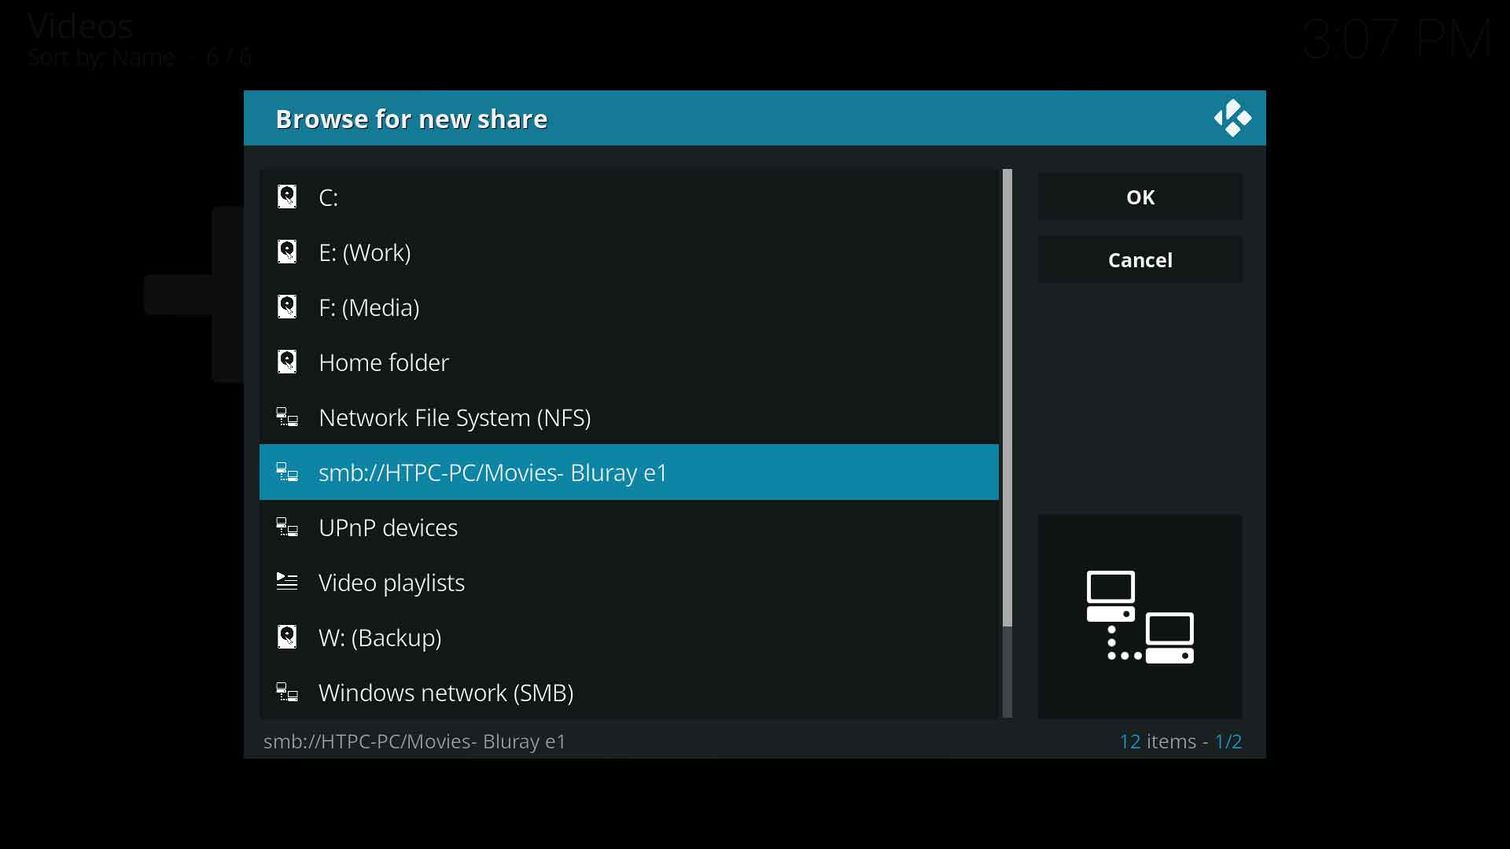The image size is (1510, 849).
Task: Select smb://HTPC-PC/Movies- Bluray e1 share
Action: point(492,472)
